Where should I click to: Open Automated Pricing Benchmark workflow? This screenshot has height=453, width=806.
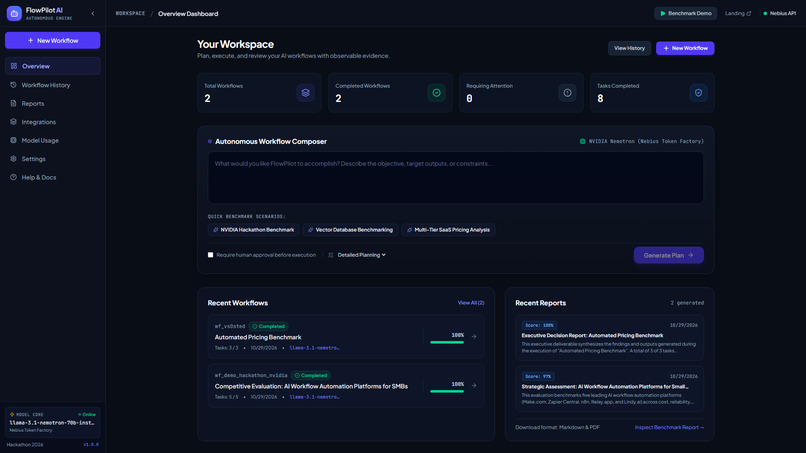click(258, 337)
